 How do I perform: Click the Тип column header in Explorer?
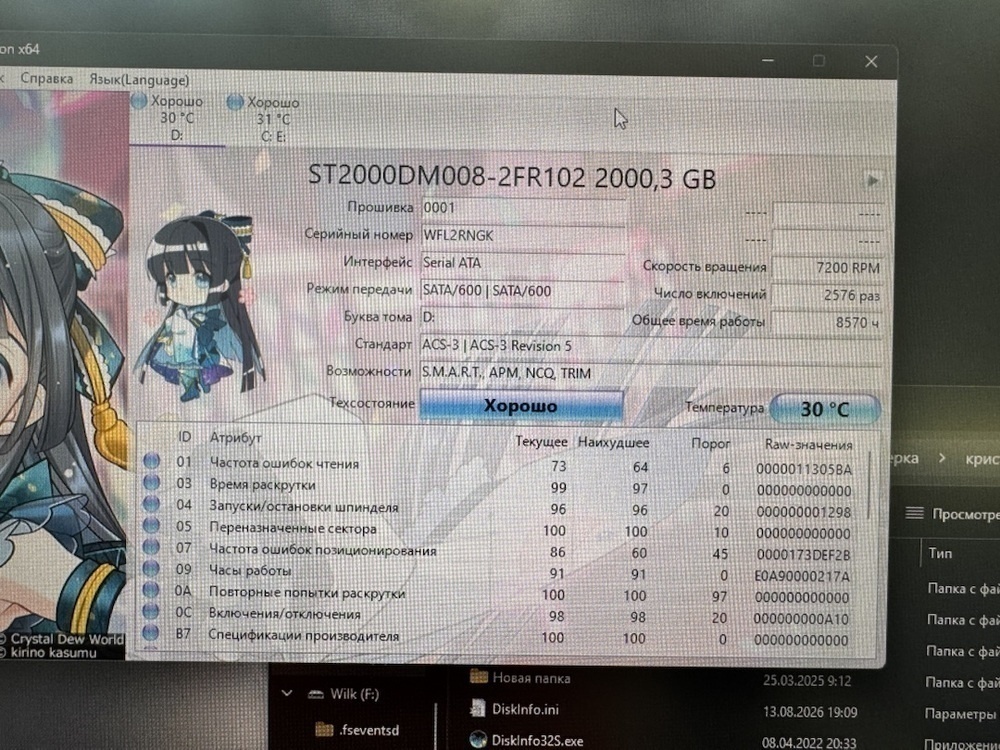(x=940, y=553)
